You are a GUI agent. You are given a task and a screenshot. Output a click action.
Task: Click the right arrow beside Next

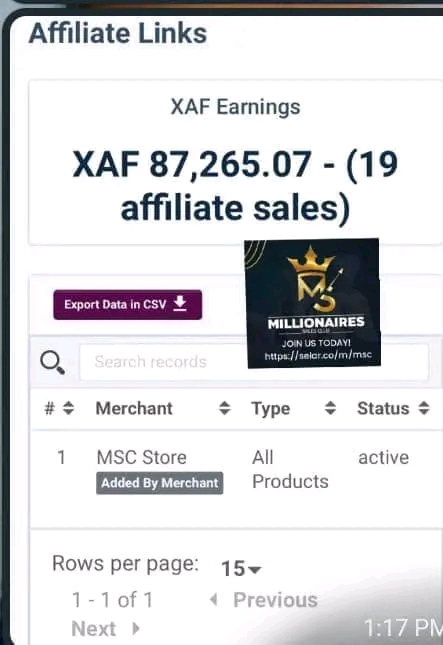[x=136, y=628]
